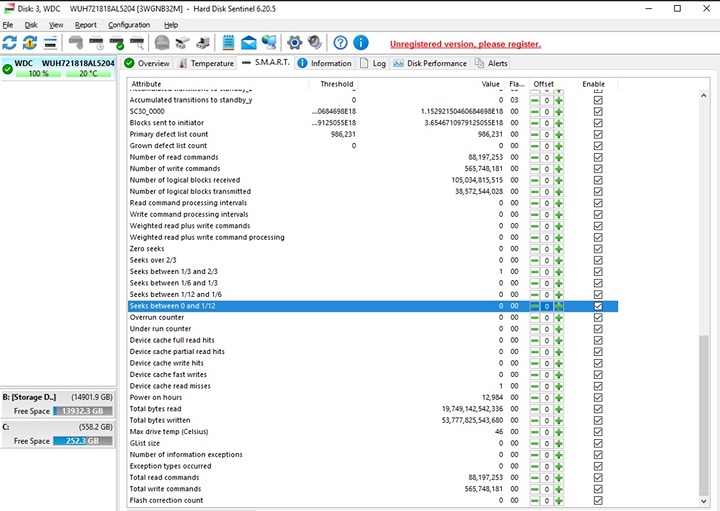
Task: Toggle Enable checkbox for Seeks between 0 and 1/12
Action: [x=598, y=306]
